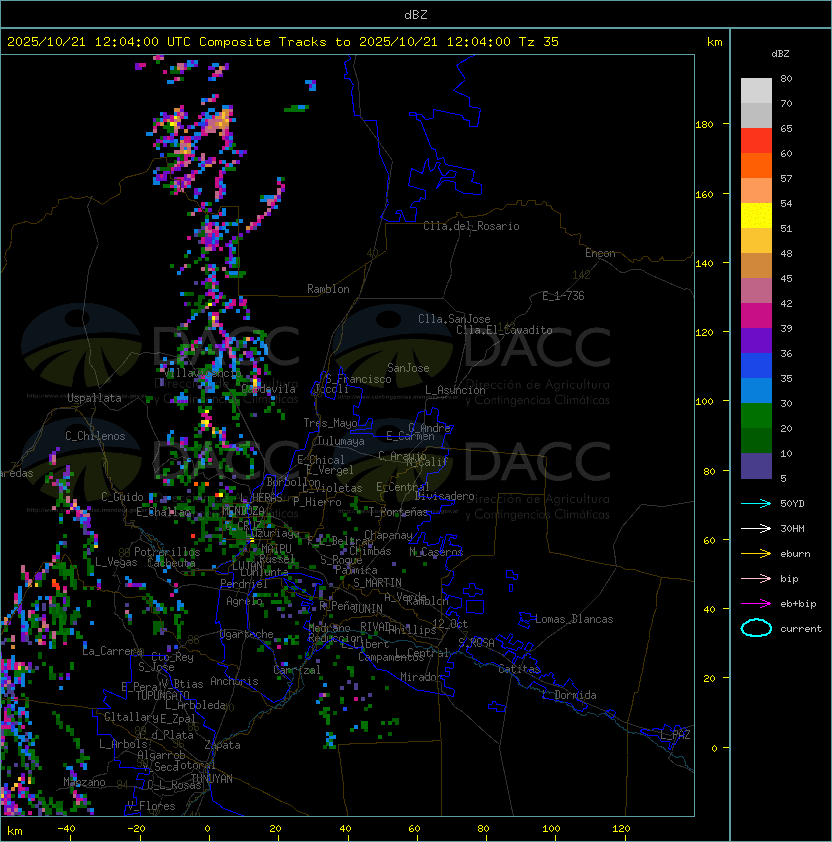Click the 12_Oct label
Screen dimensions: 832x842
pyautogui.click(x=450, y=624)
